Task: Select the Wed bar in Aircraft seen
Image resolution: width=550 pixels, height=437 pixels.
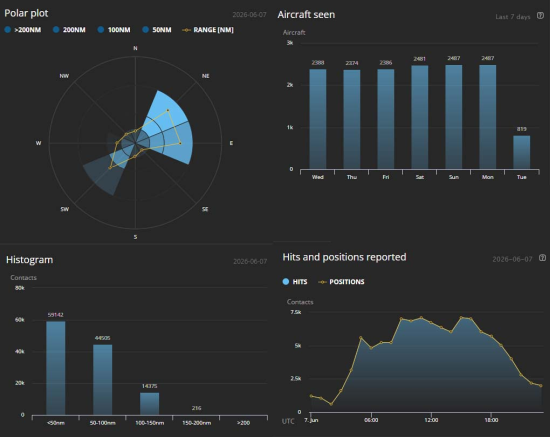Action: [318, 119]
